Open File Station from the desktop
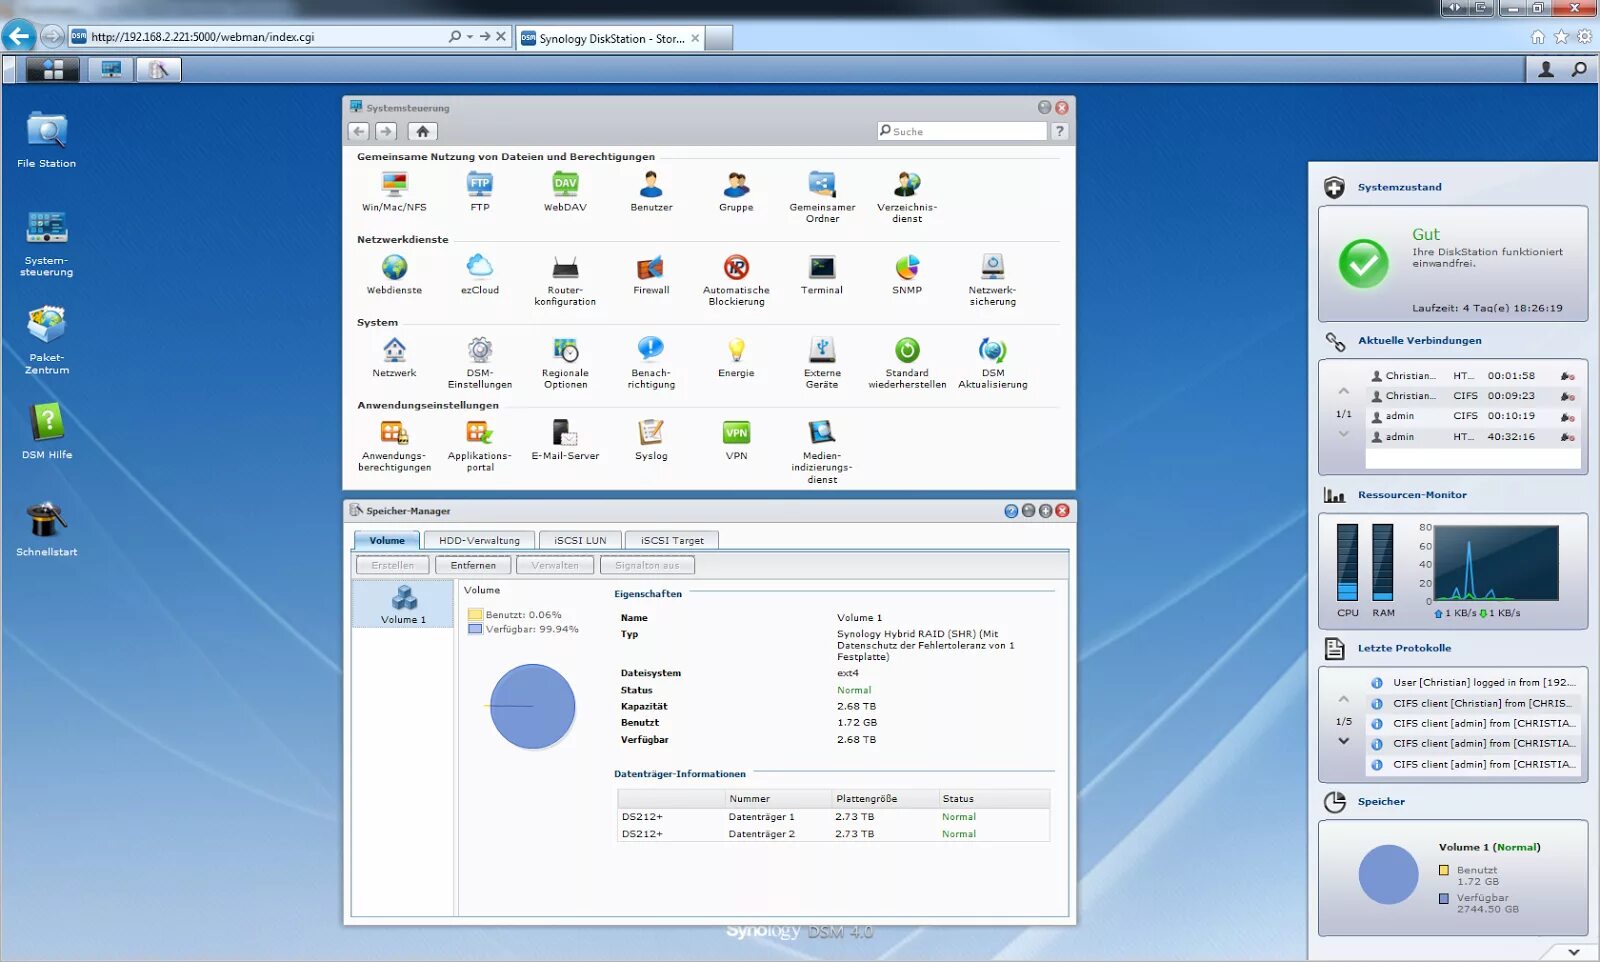 coord(46,140)
